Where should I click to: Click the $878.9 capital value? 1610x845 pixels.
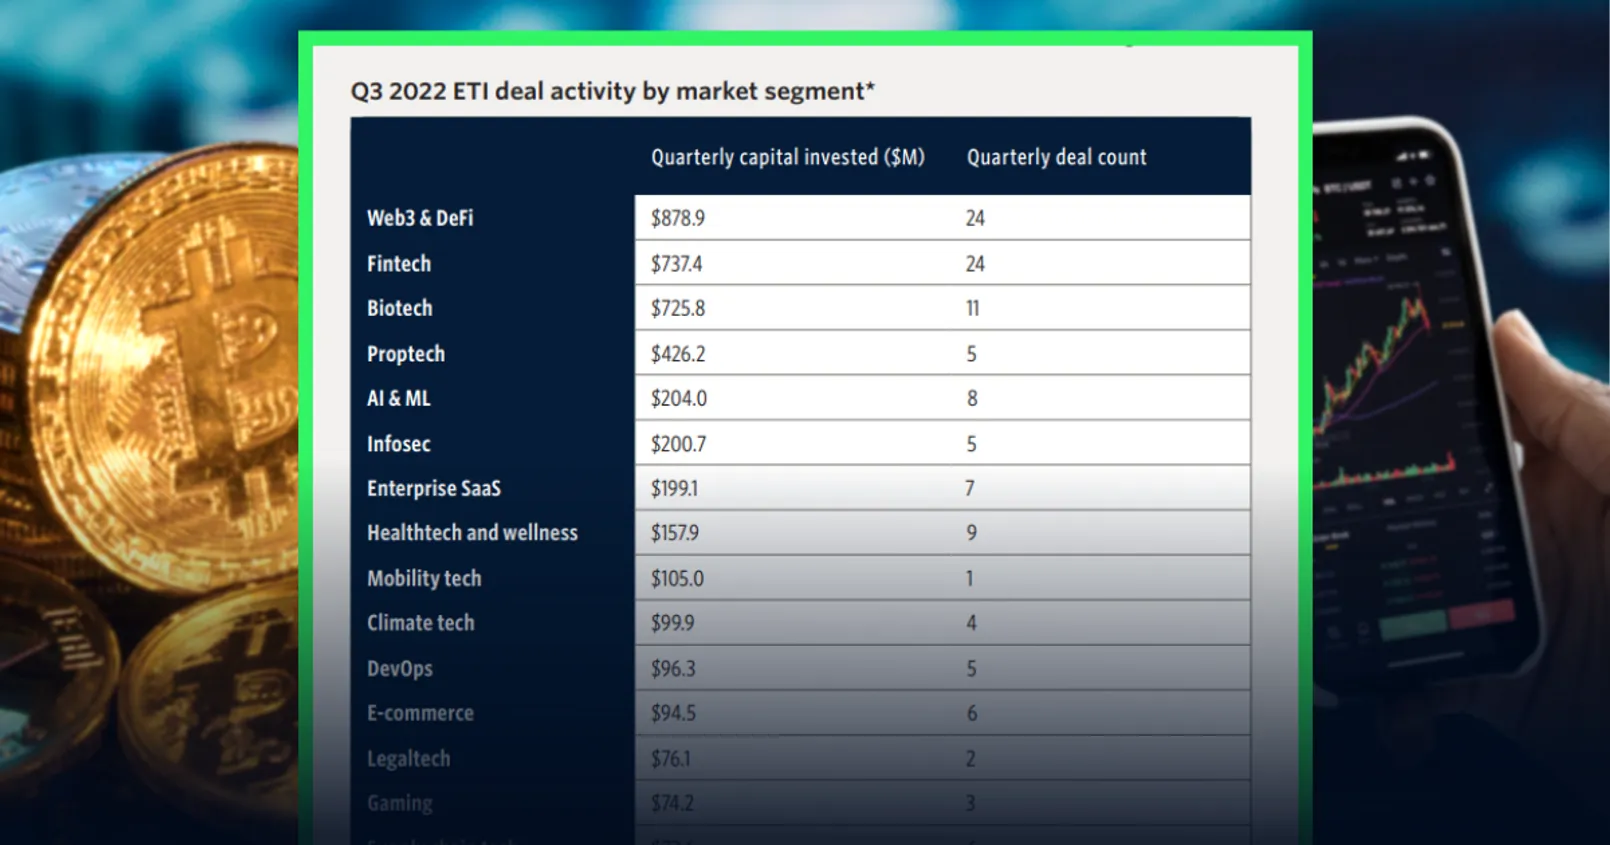point(678,218)
